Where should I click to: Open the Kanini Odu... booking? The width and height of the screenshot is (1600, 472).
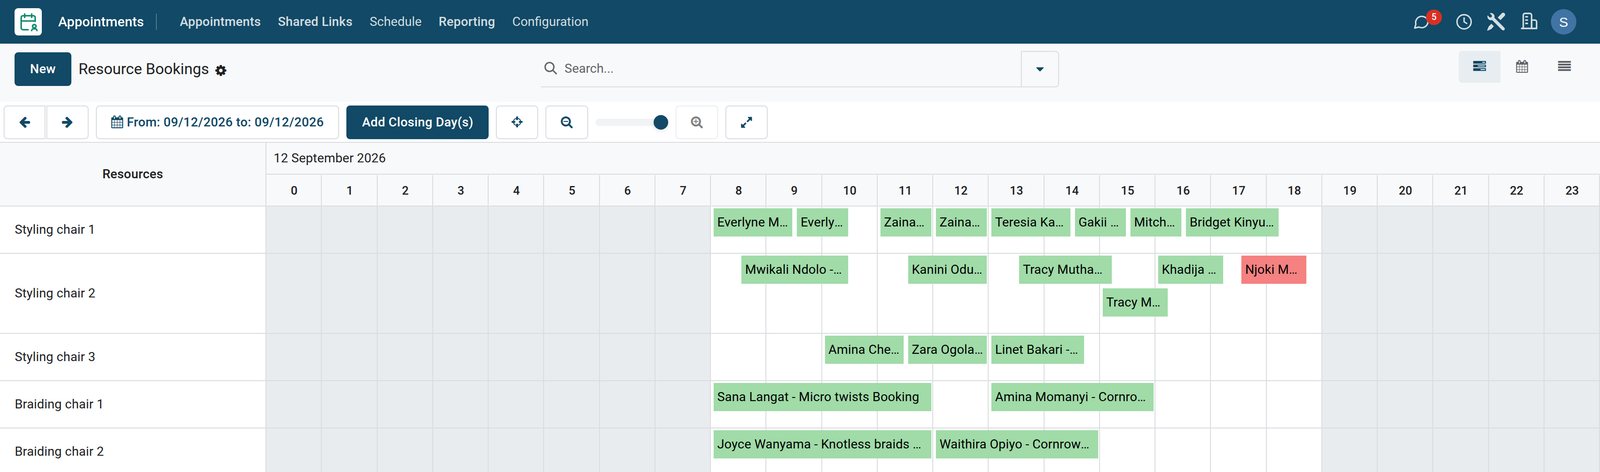coord(947,270)
